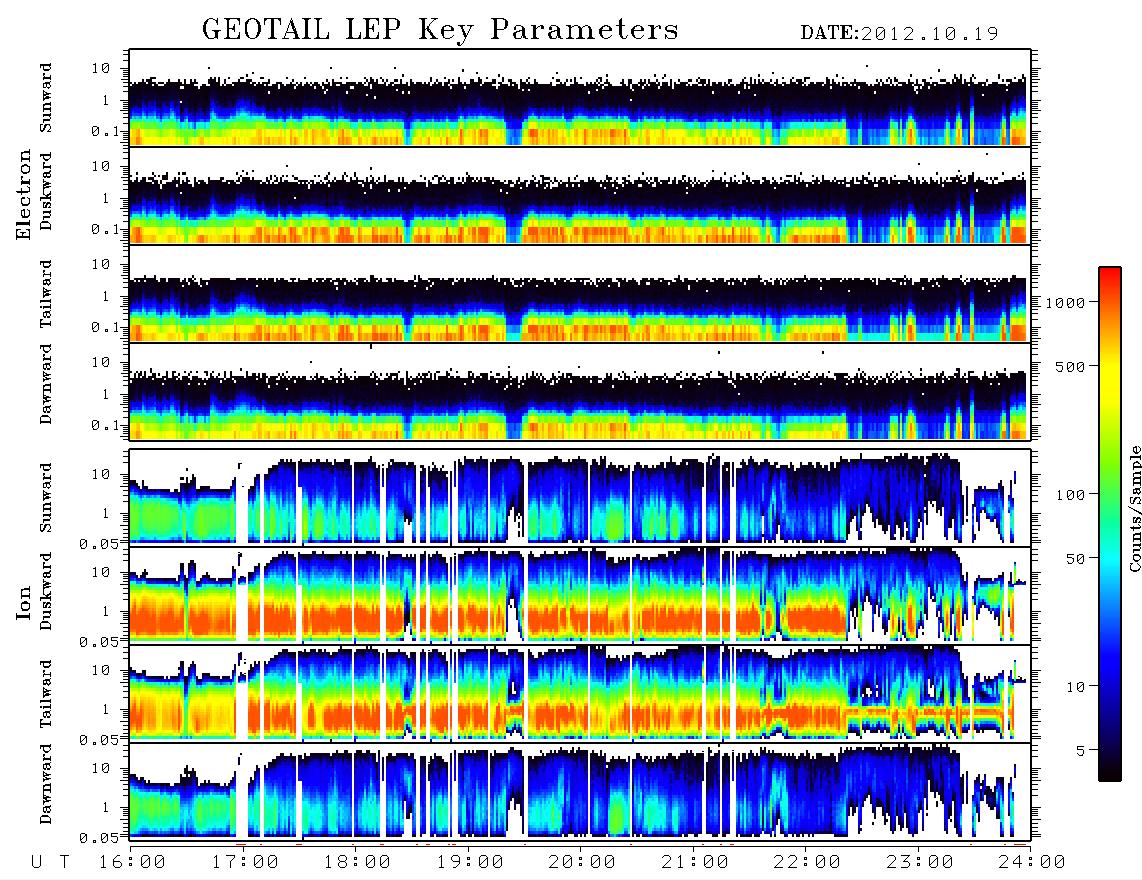Click the "1000" colorbar tick label
Image resolution: width=1142 pixels, height=880 pixels.
(1065, 303)
